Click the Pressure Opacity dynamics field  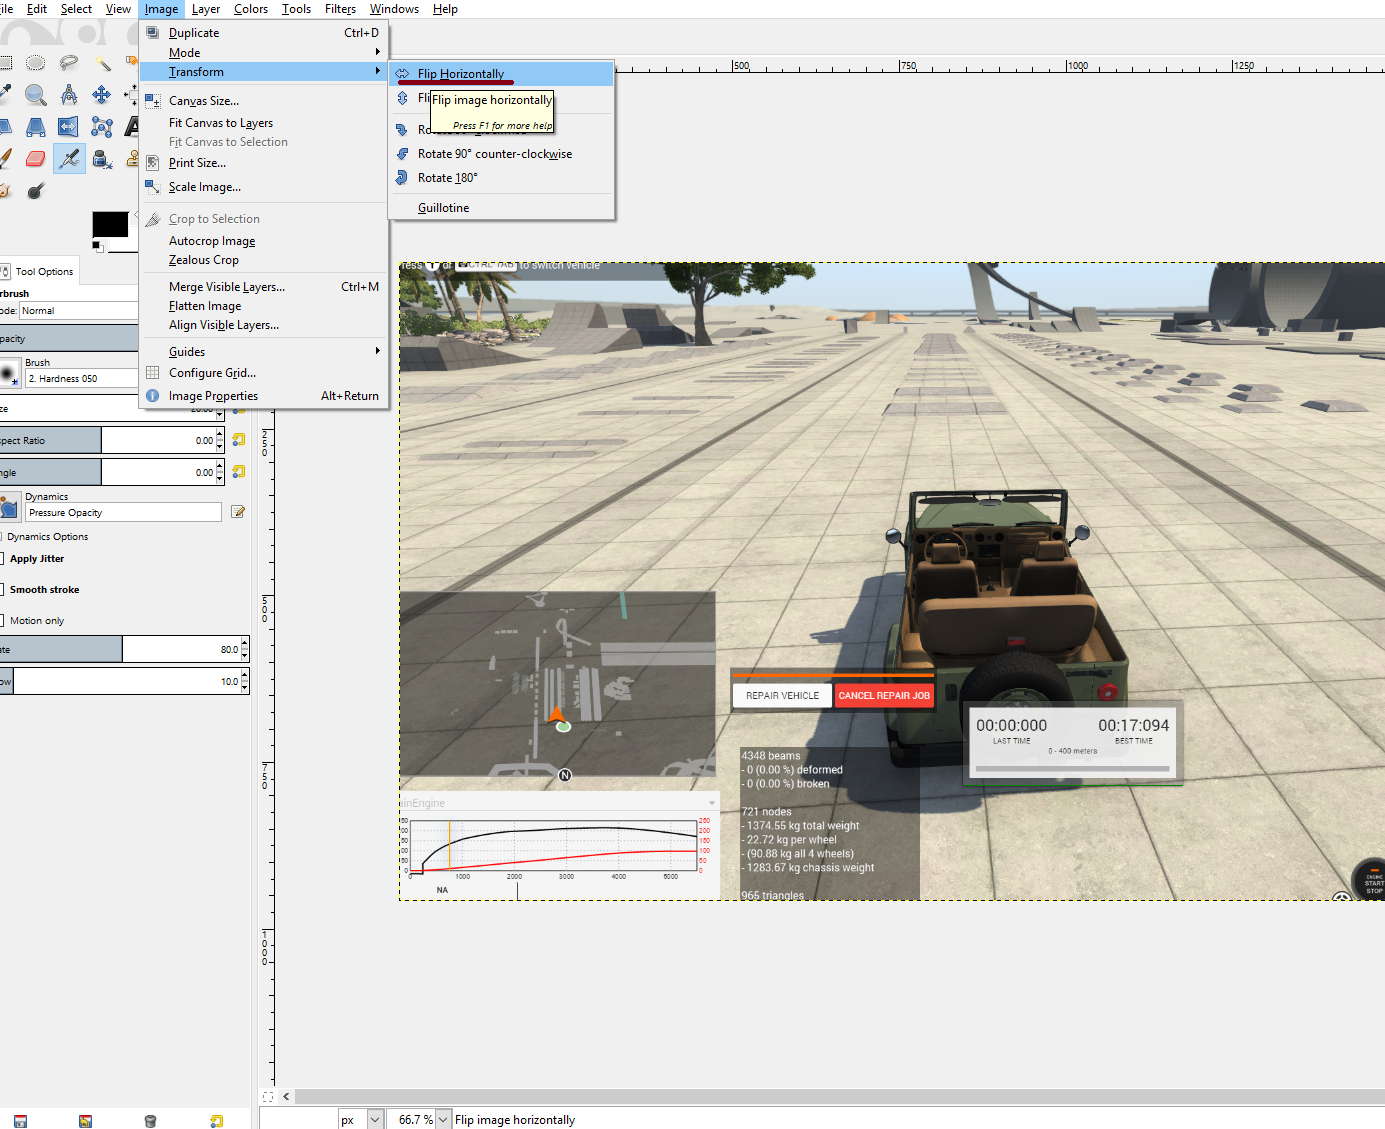(123, 512)
